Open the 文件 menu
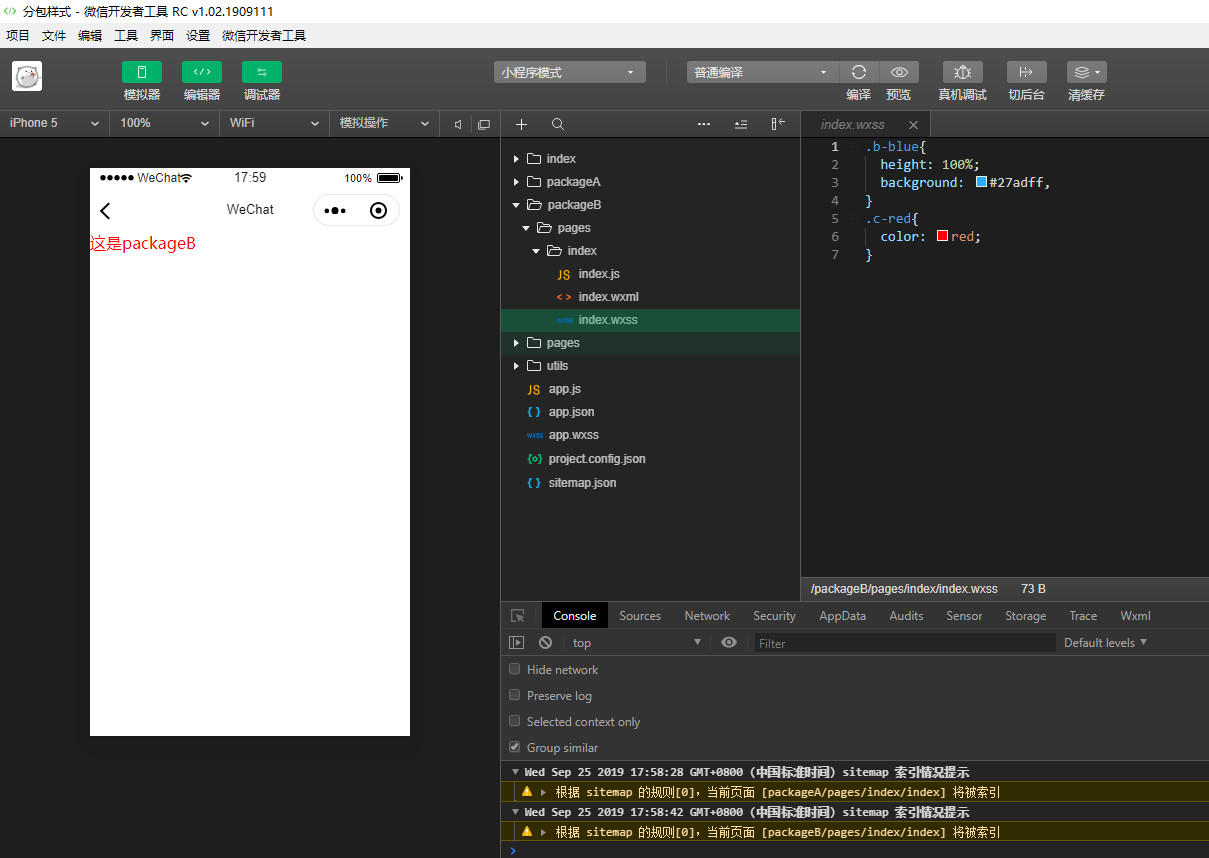This screenshot has height=858, width=1209. [54, 35]
